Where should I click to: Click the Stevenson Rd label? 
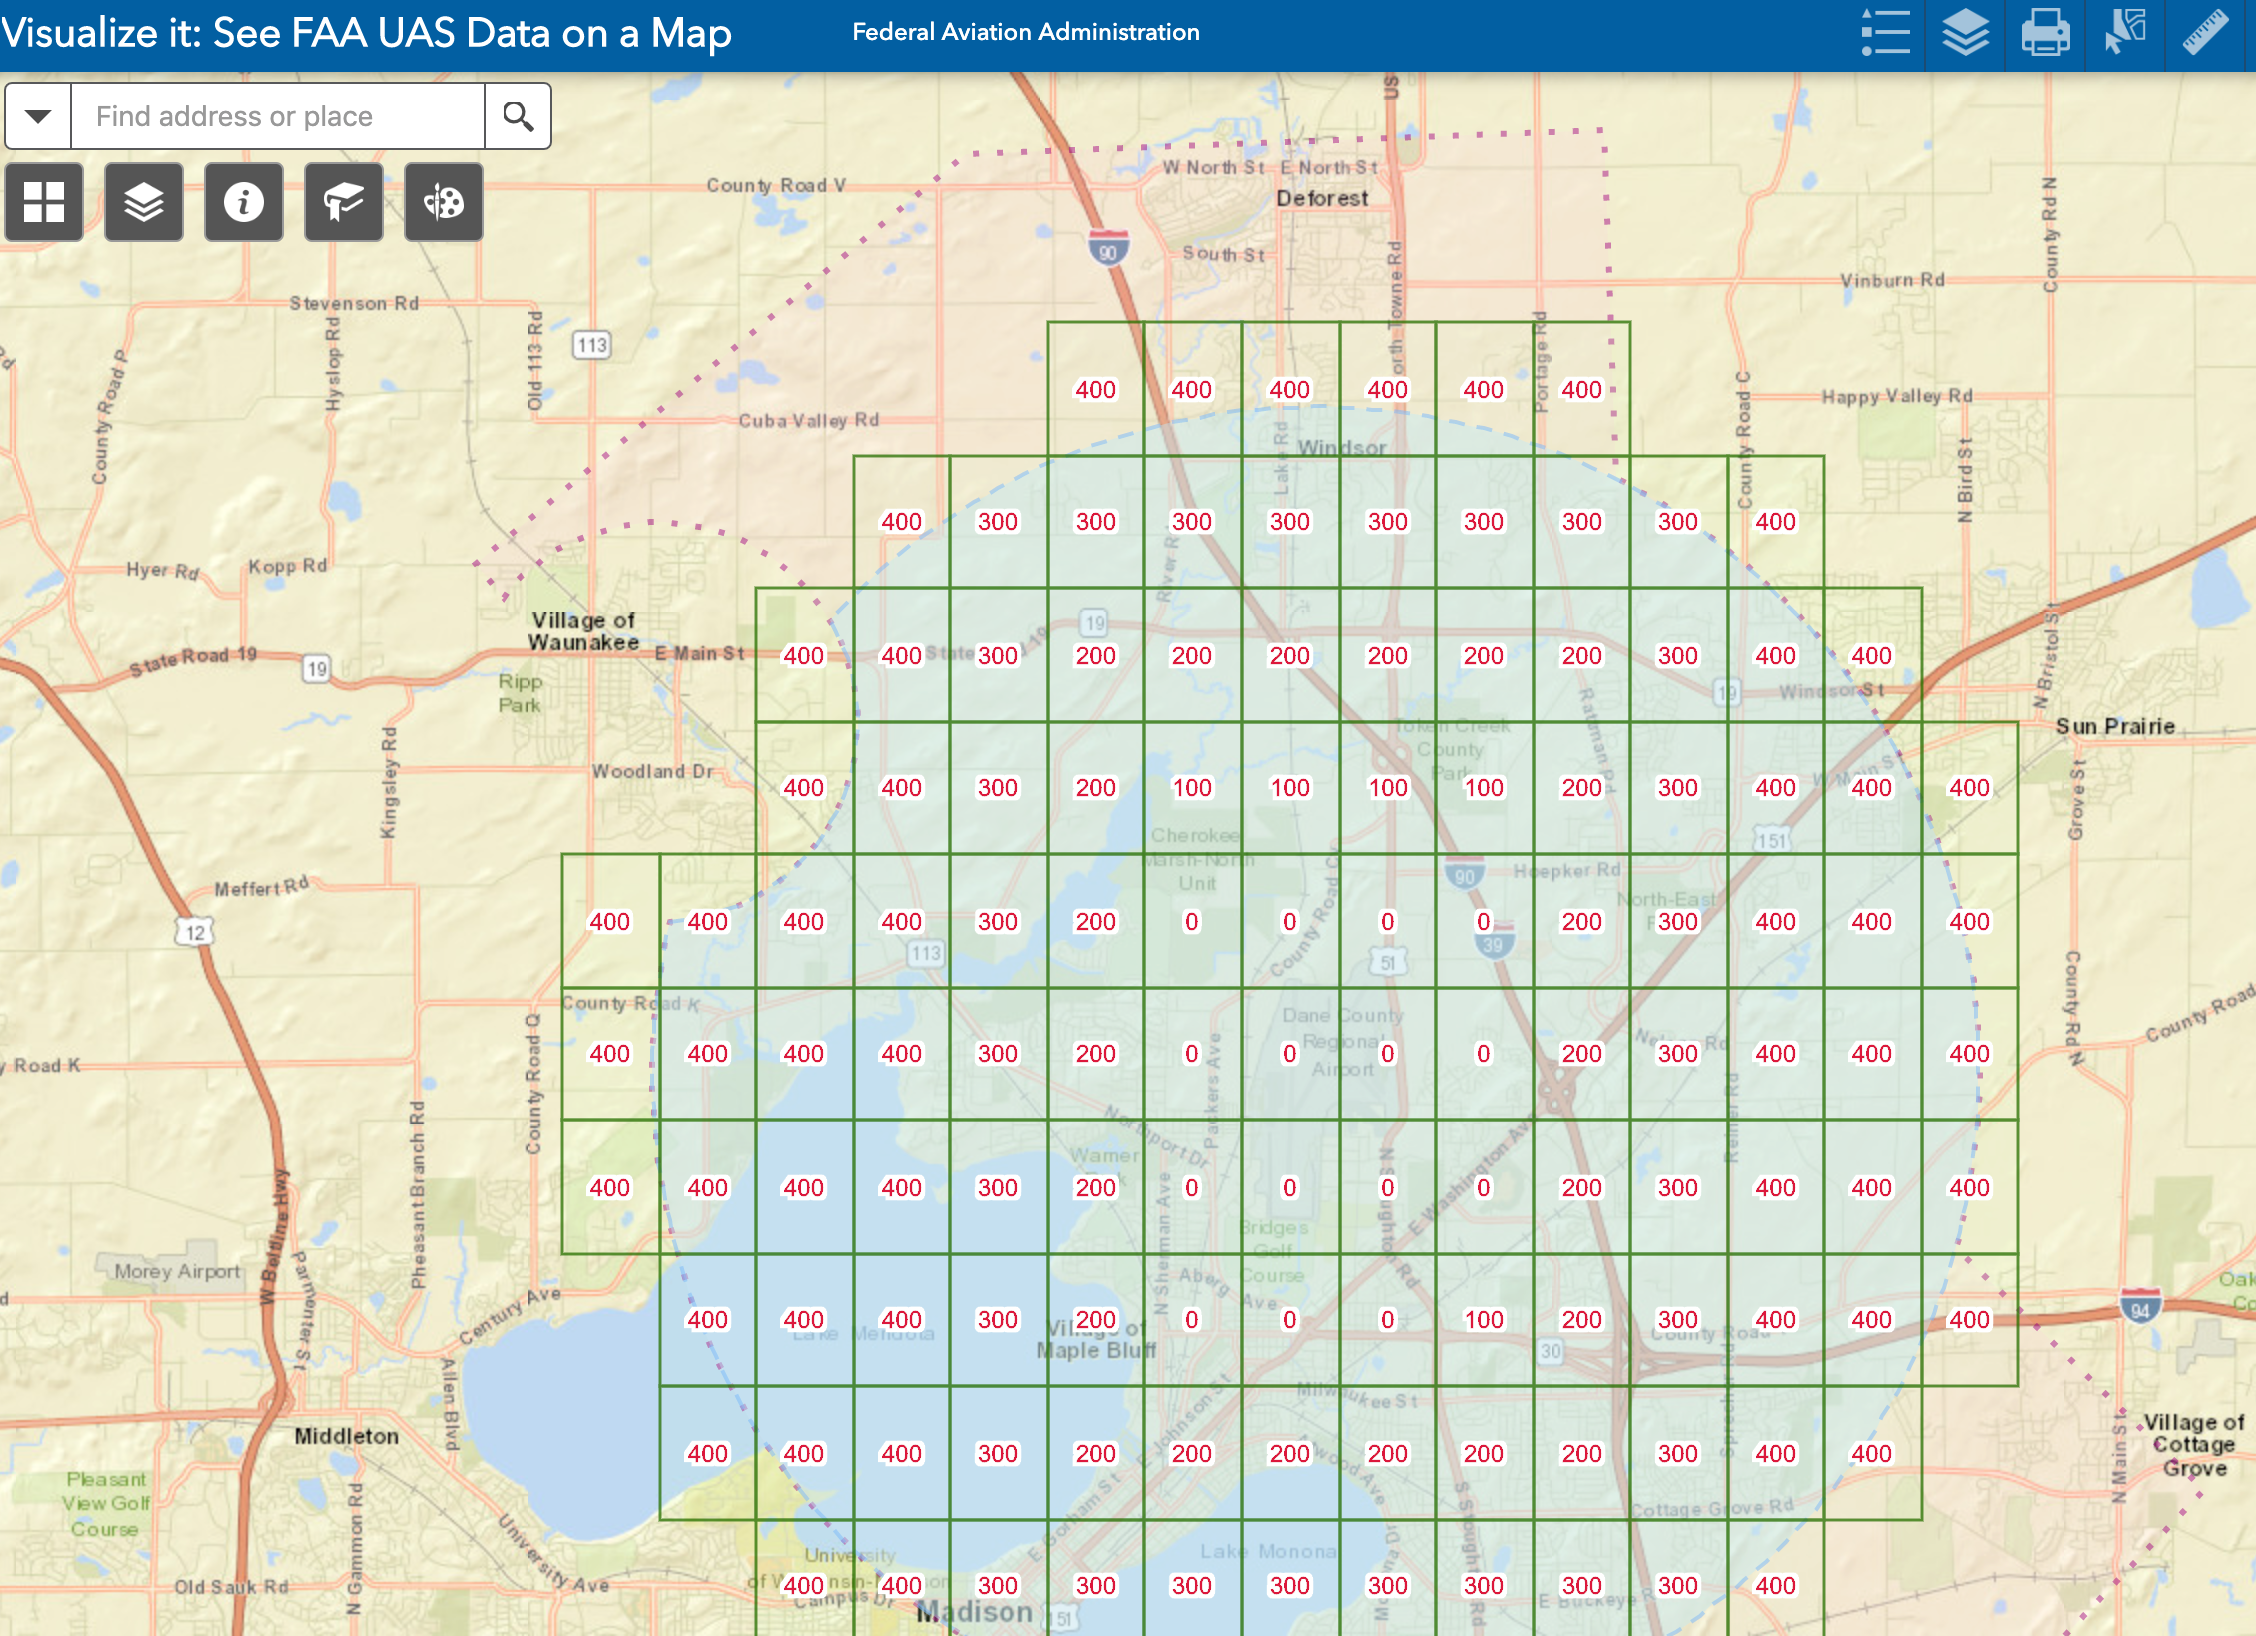(354, 303)
